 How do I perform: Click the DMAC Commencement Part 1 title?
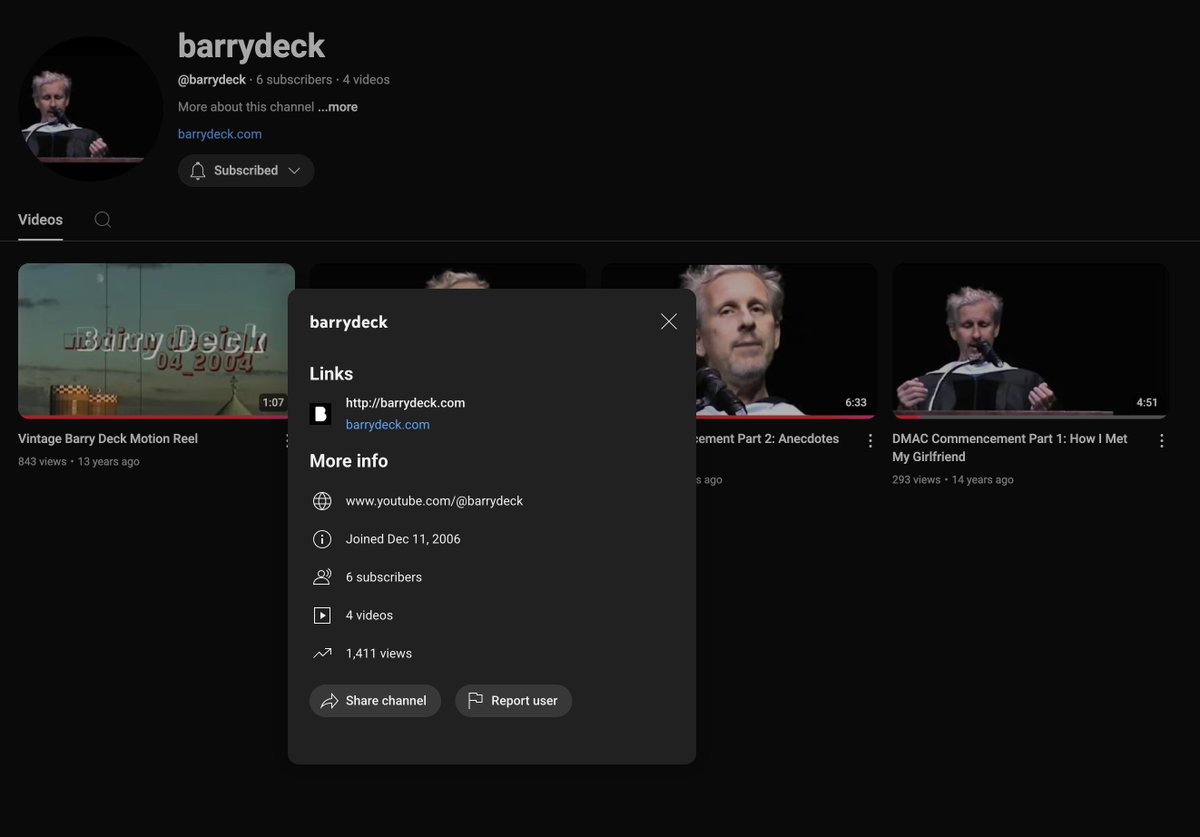(1010, 448)
